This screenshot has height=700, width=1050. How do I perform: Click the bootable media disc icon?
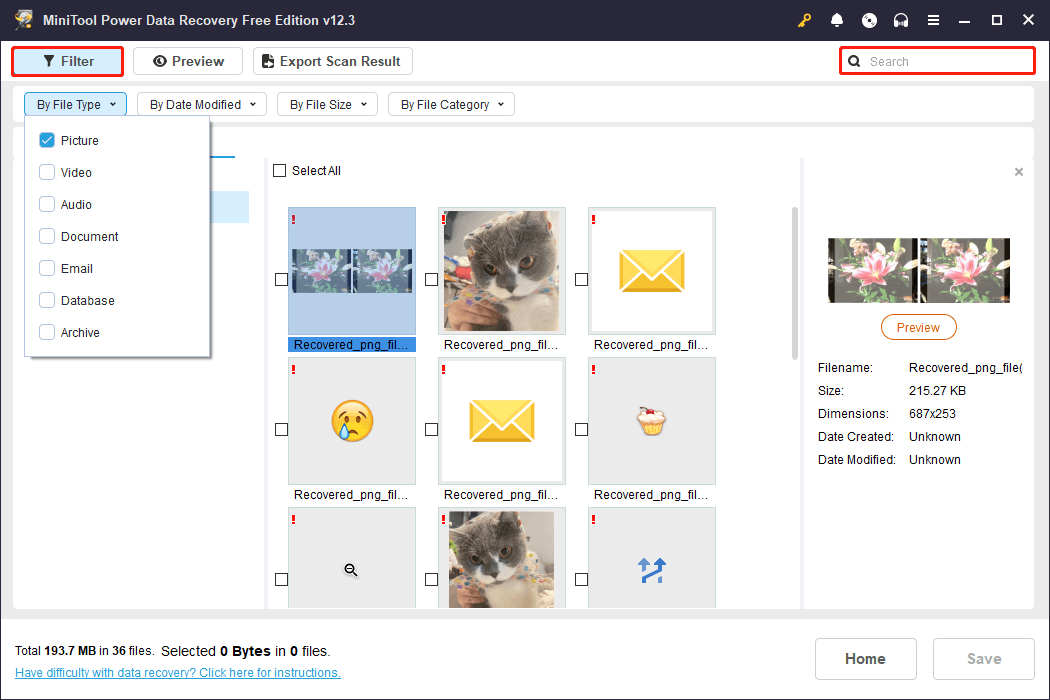coord(869,20)
